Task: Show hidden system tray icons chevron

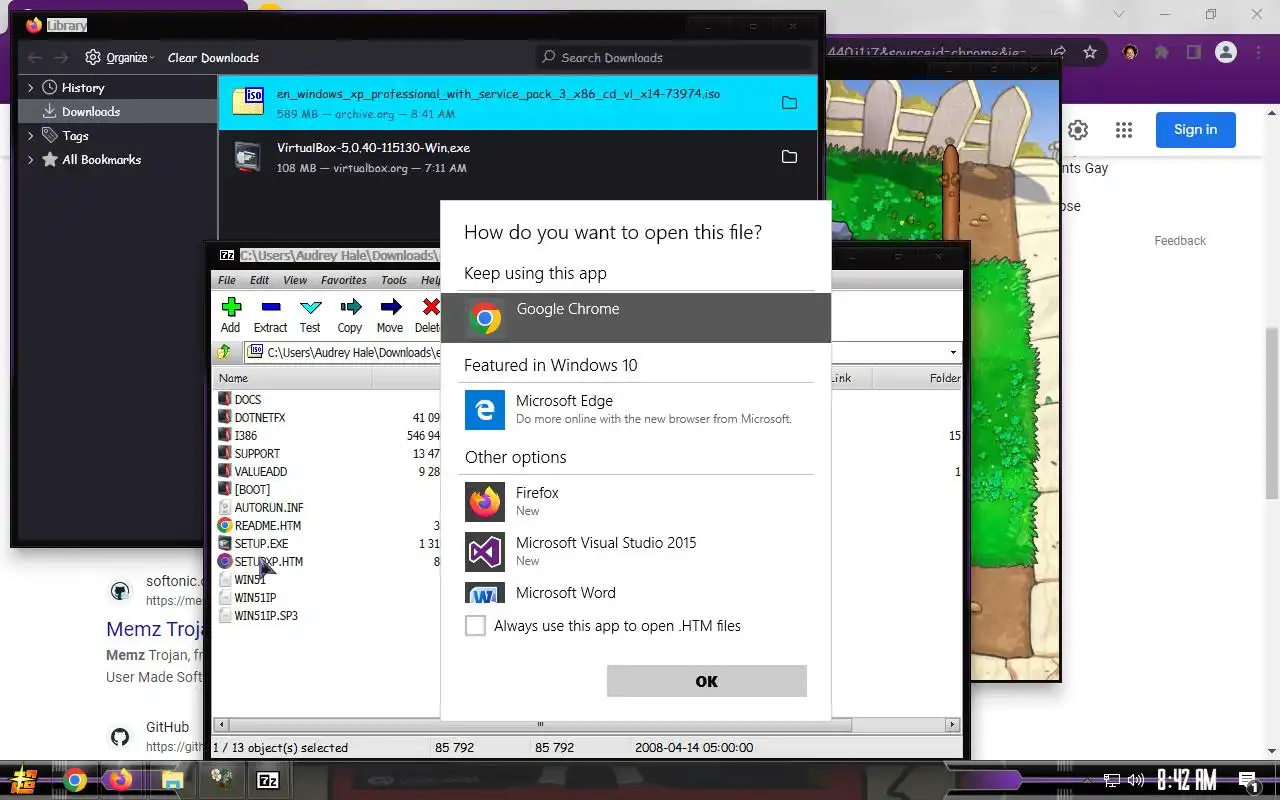Action: 1089,780
